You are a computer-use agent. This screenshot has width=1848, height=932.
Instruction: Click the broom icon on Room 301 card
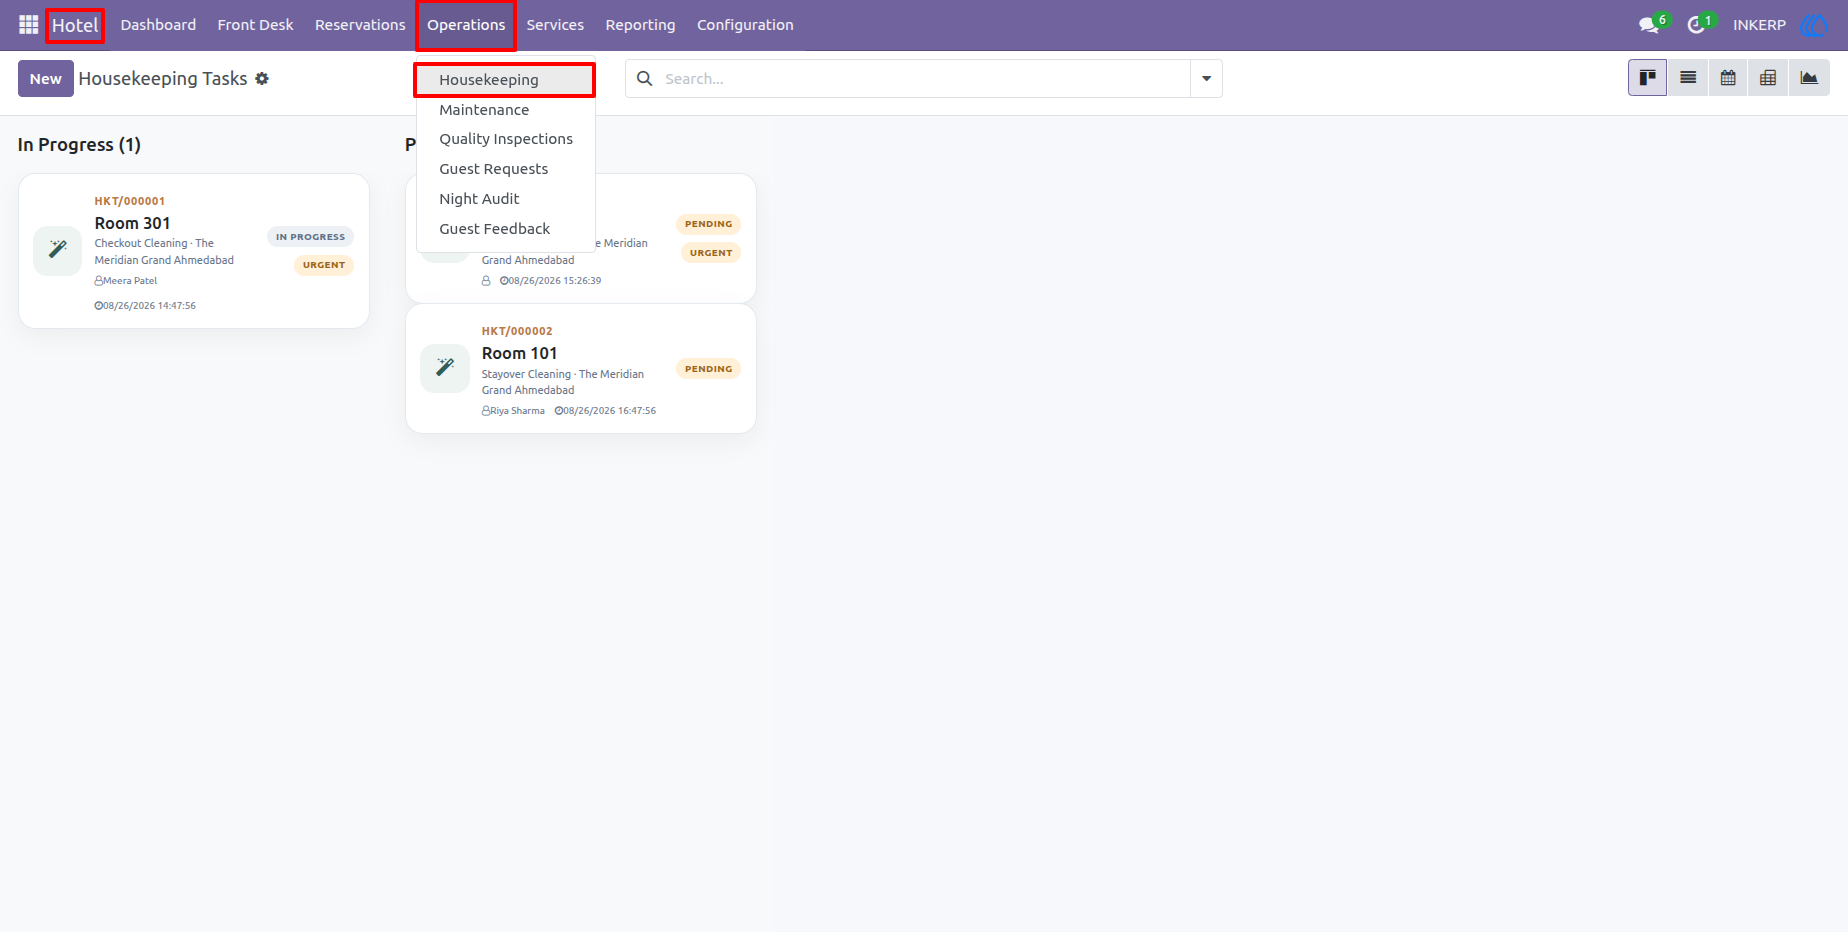pyautogui.click(x=58, y=250)
